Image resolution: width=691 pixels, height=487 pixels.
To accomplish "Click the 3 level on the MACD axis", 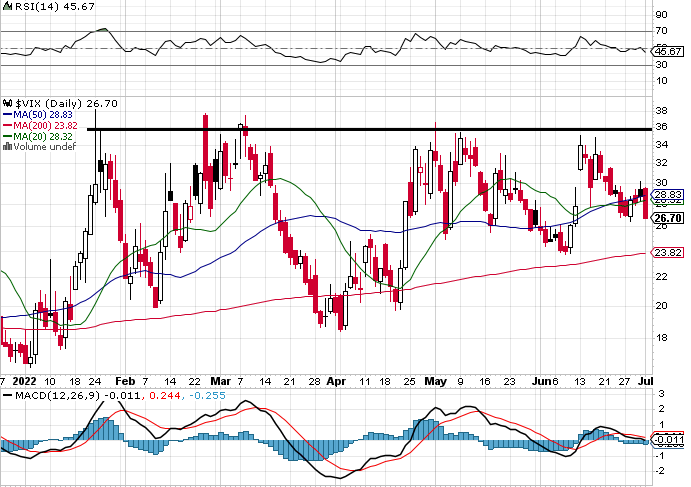I will [661, 394].
